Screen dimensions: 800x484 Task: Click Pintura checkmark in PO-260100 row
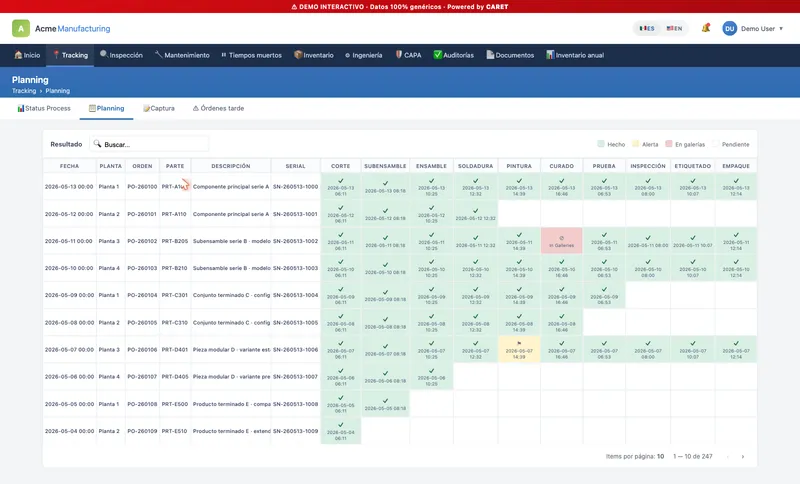pos(519,181)
